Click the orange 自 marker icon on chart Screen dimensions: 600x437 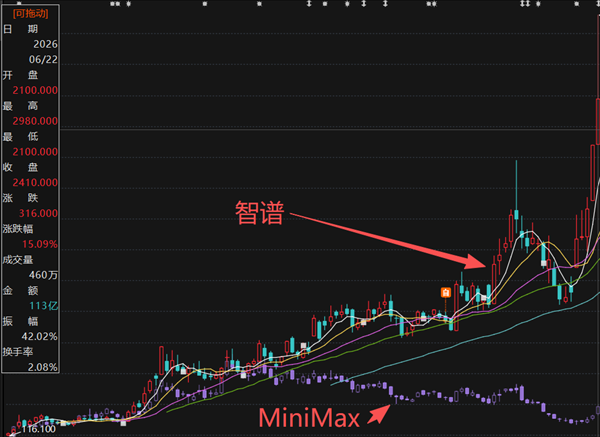[x=445, y=293]
